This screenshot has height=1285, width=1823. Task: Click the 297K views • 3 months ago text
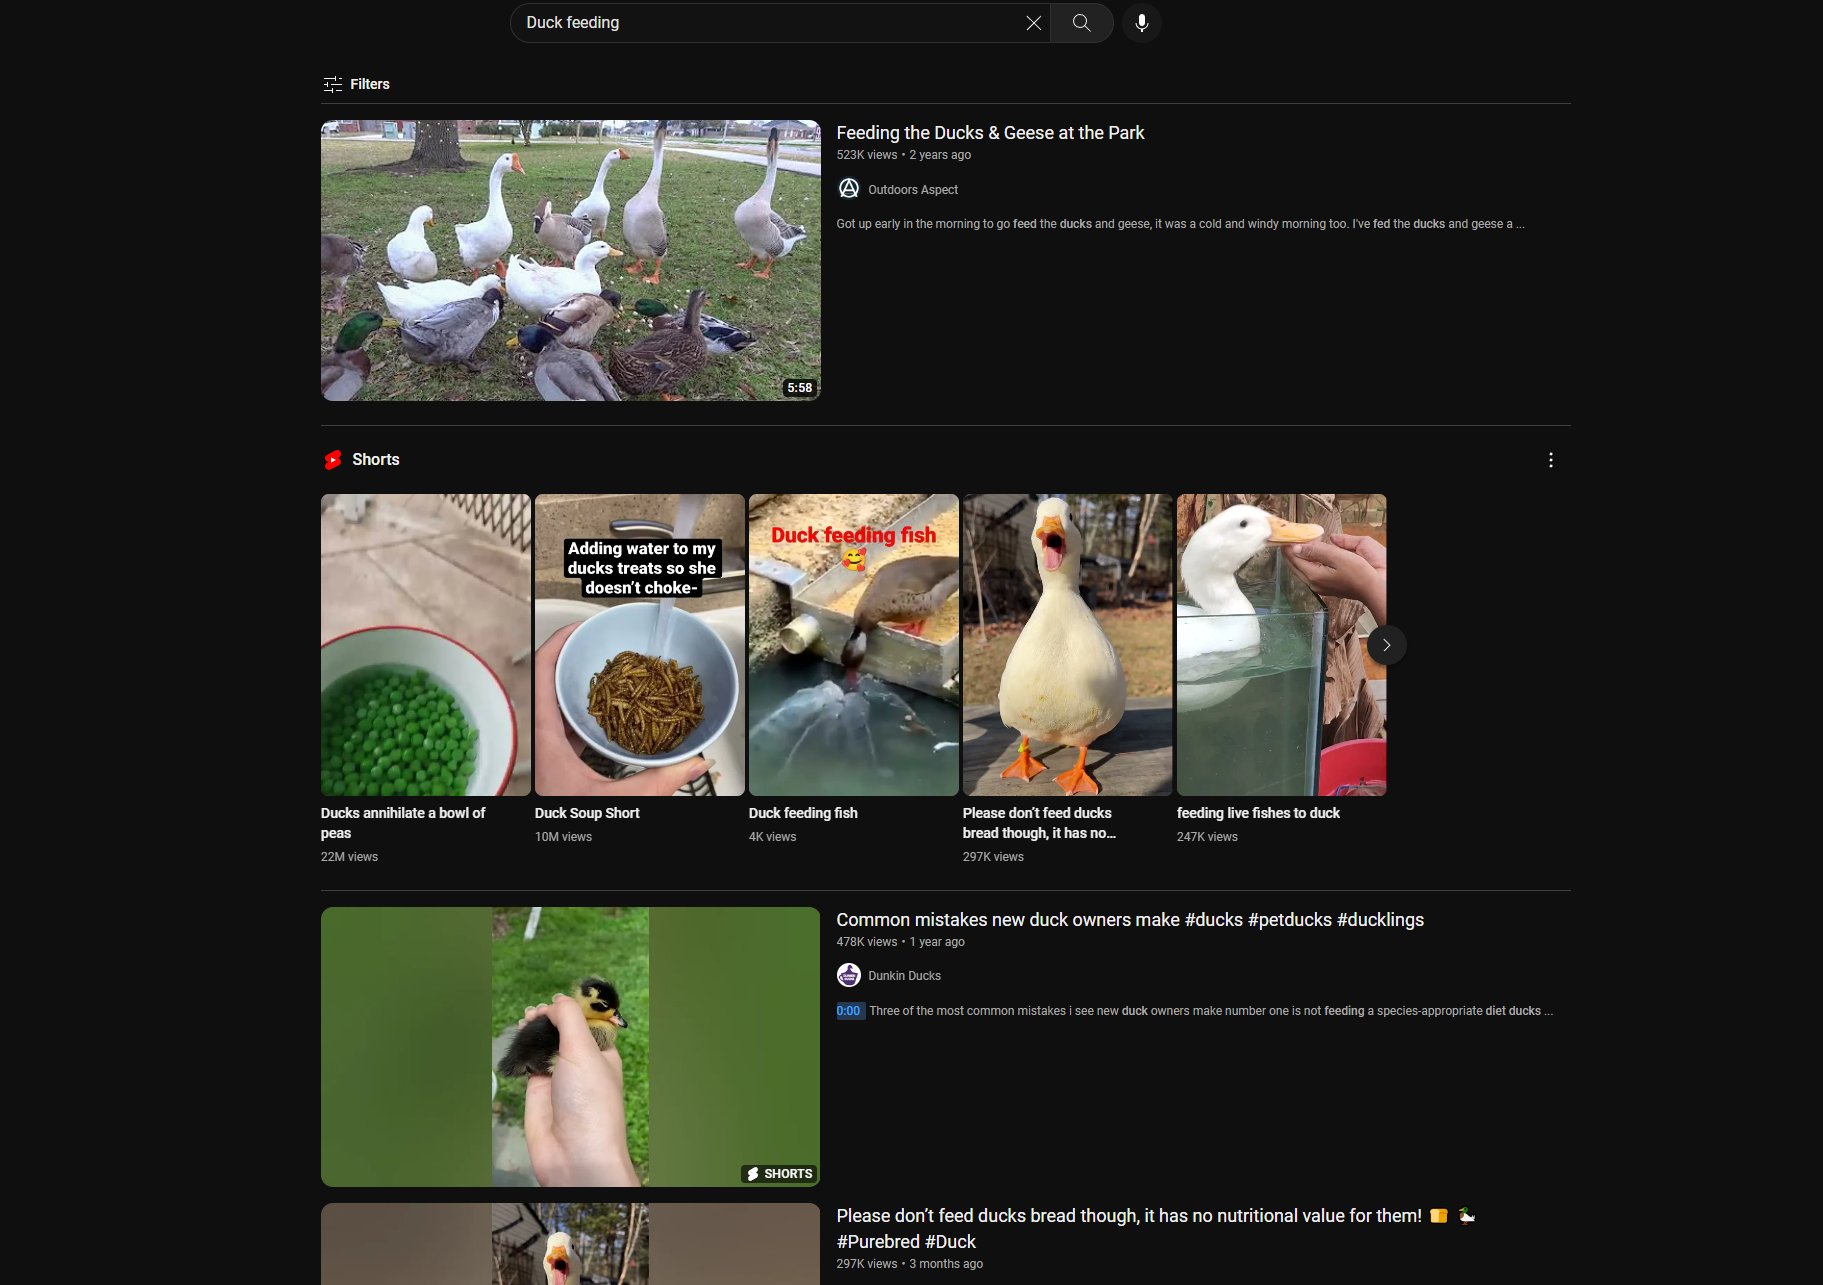[x=909, y=1264]
